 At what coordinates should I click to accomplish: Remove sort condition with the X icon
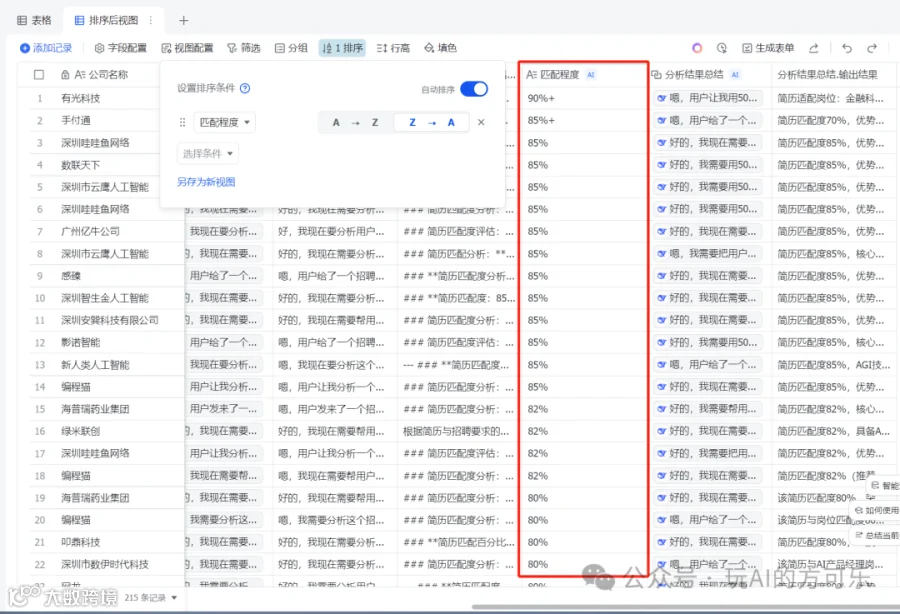click(481, 122)
